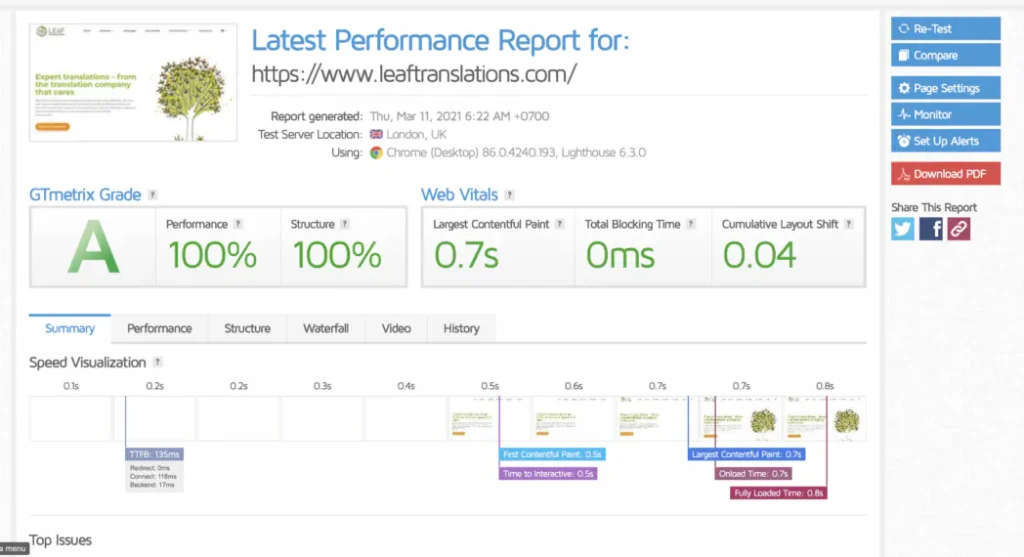1024x557 pixels.
Task: Click the leaftranslations.com URL link
Action: (x=414, y=74)
